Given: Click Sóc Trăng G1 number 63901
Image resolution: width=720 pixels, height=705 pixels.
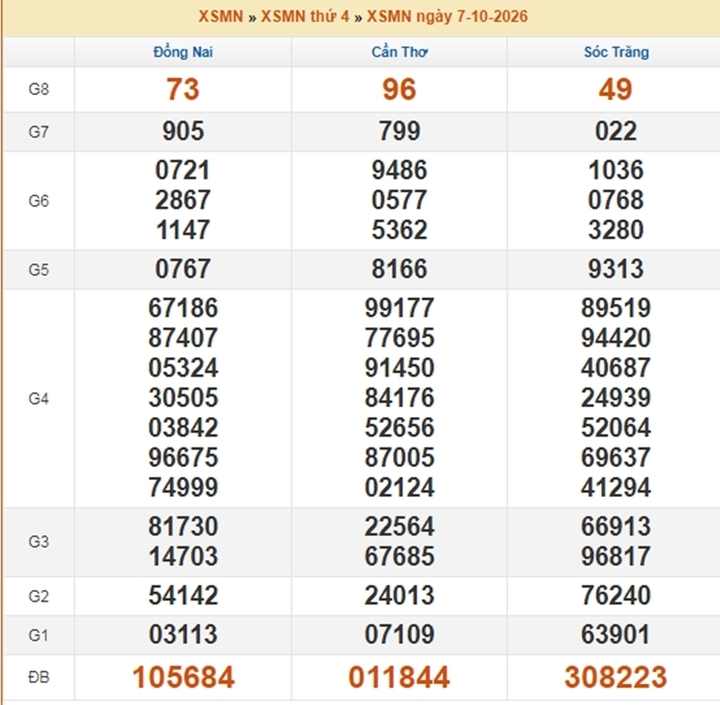Looking at the screenshot, I should (x=616, y=634).
